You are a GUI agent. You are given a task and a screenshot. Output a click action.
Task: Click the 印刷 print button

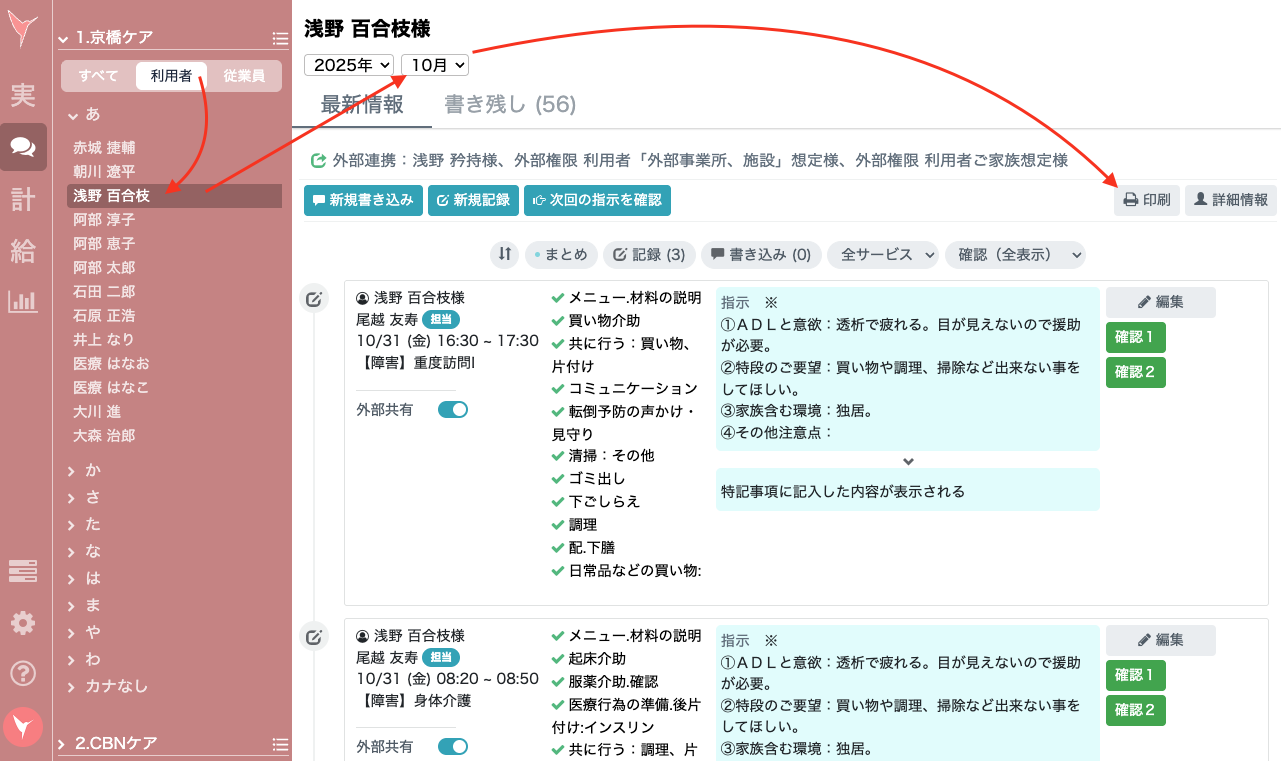1147,200
